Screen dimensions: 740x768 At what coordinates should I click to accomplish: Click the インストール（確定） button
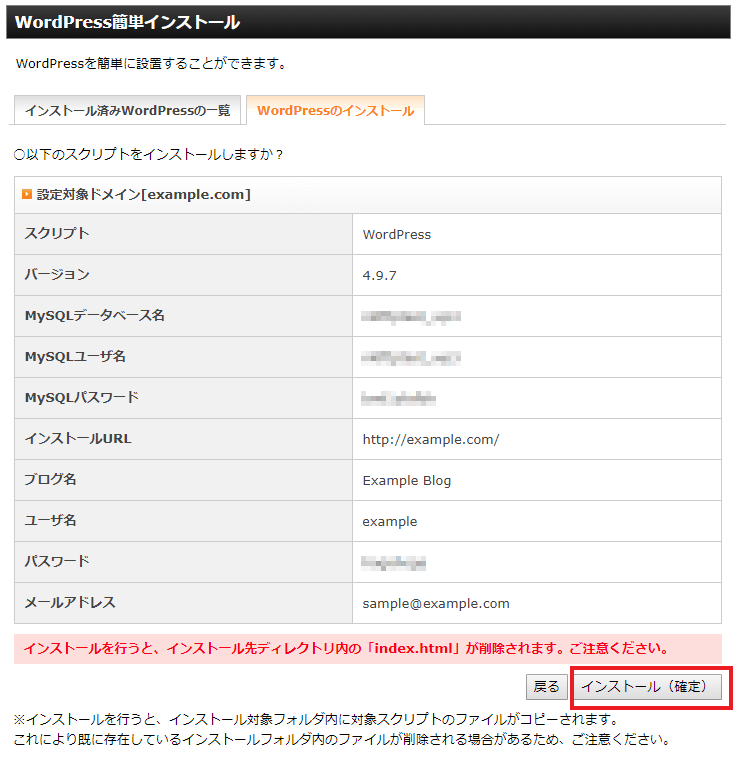click(647, 687)
